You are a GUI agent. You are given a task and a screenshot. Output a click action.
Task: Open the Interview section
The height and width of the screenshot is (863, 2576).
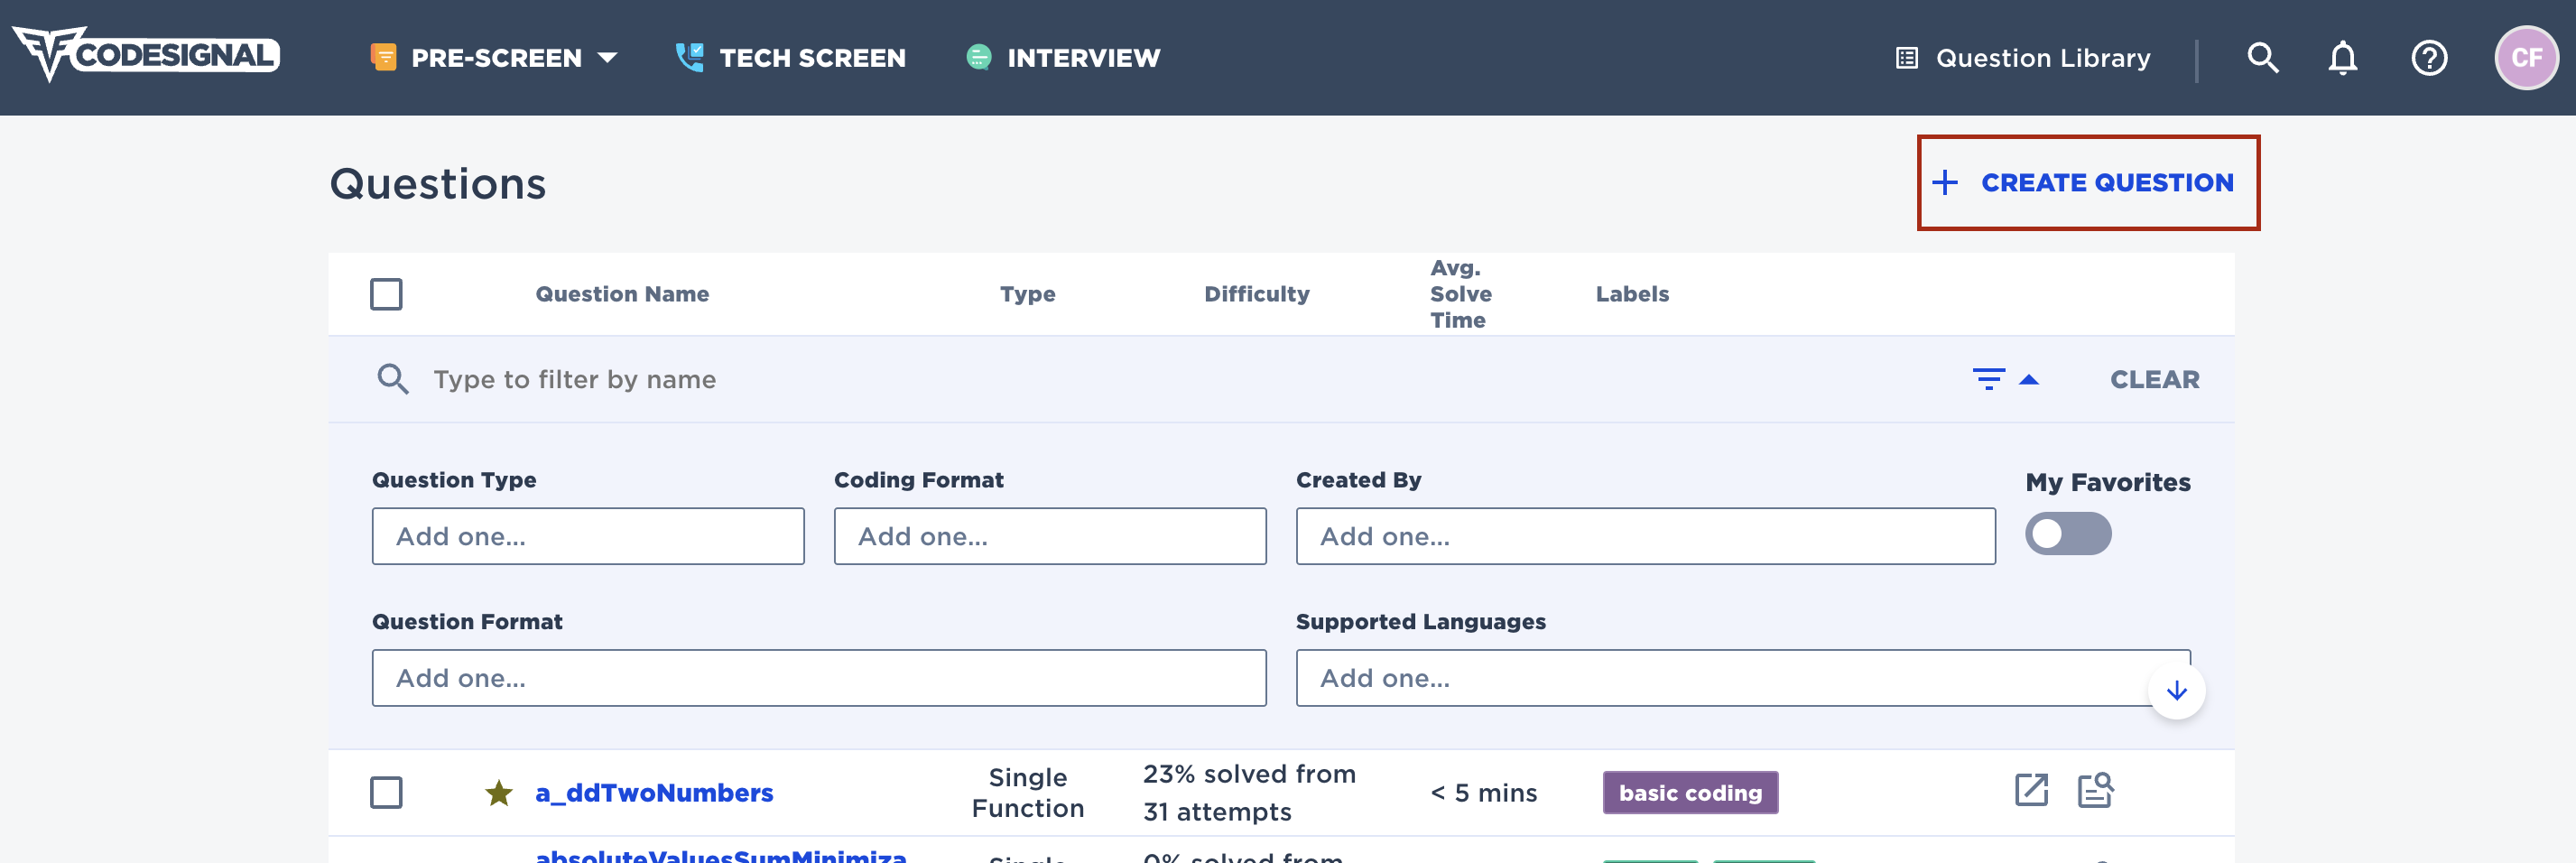1063,58
